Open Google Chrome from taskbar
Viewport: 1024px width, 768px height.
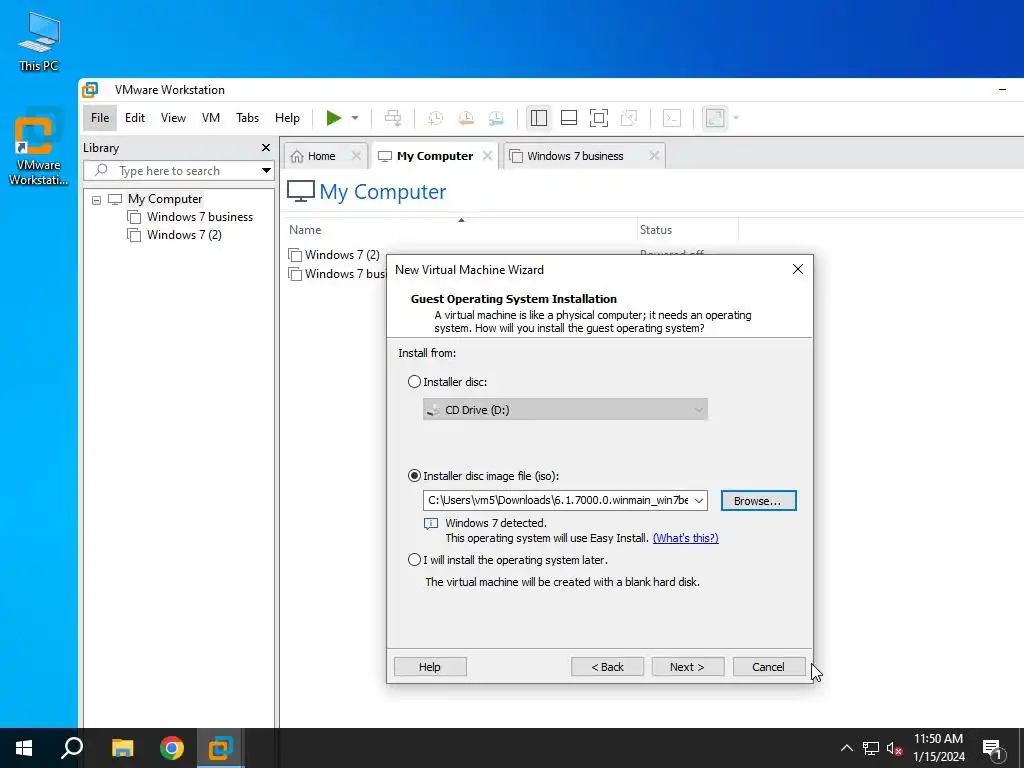(172, 748)
